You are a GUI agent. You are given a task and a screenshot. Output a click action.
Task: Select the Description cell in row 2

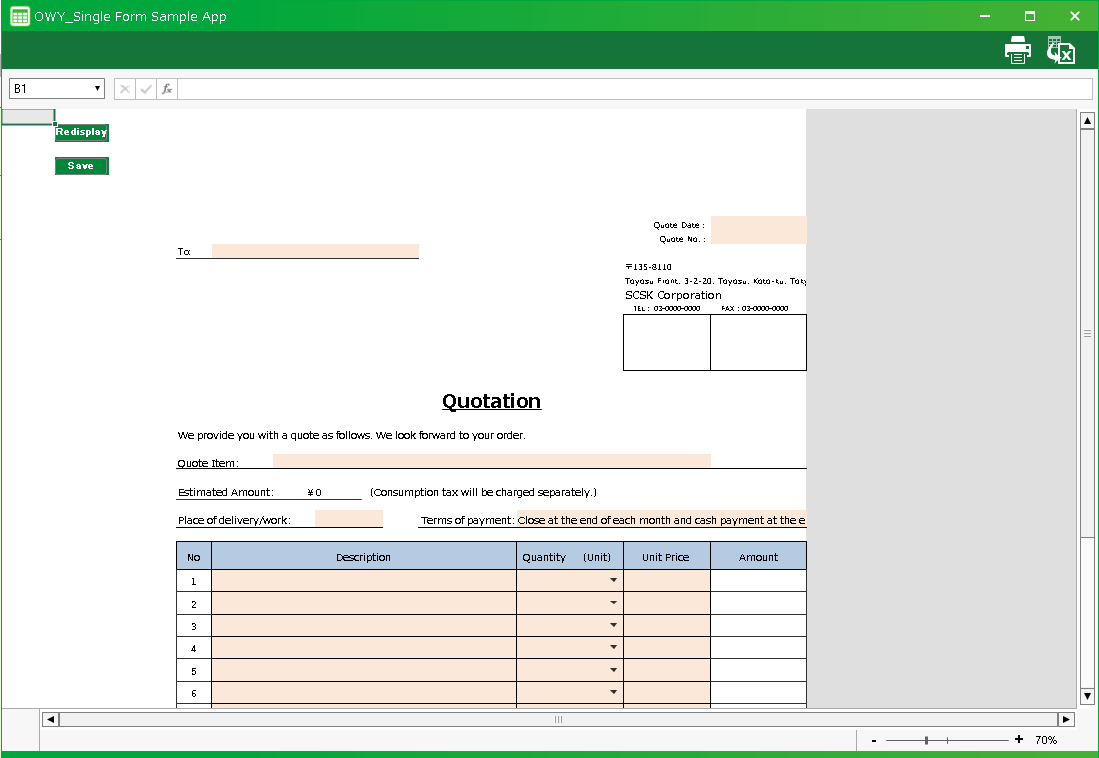[364, 603]
